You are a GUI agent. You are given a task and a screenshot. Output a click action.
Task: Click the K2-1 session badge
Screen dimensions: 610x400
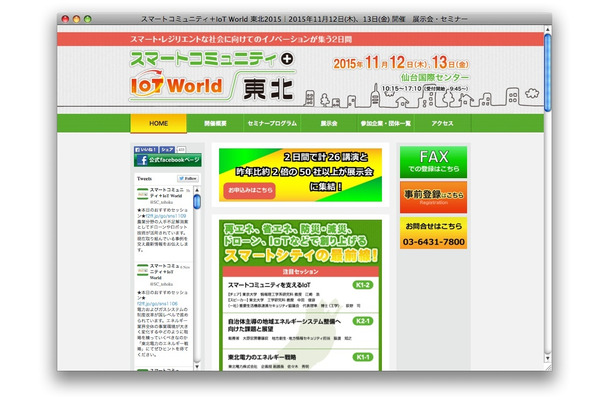[x=363, y=321]
